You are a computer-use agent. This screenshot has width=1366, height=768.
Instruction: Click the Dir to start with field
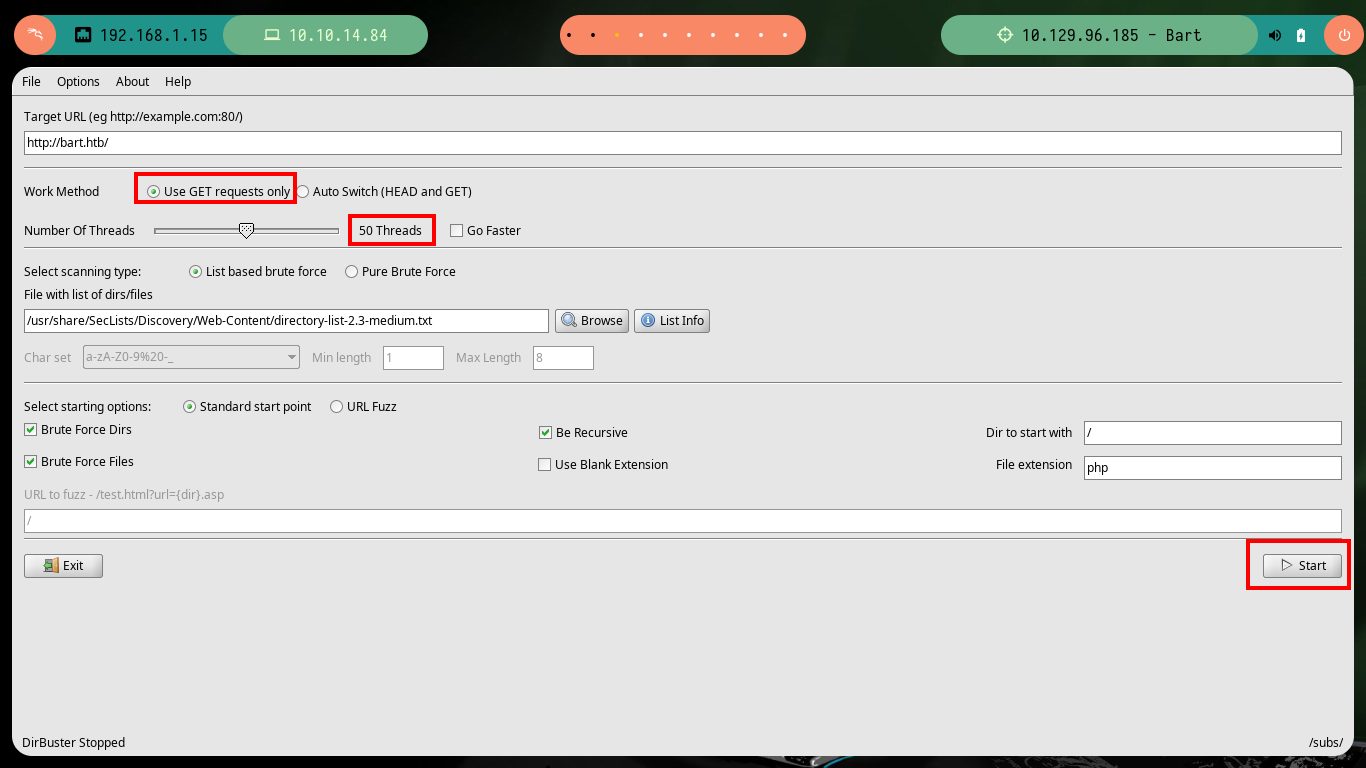pos(1212,432)
